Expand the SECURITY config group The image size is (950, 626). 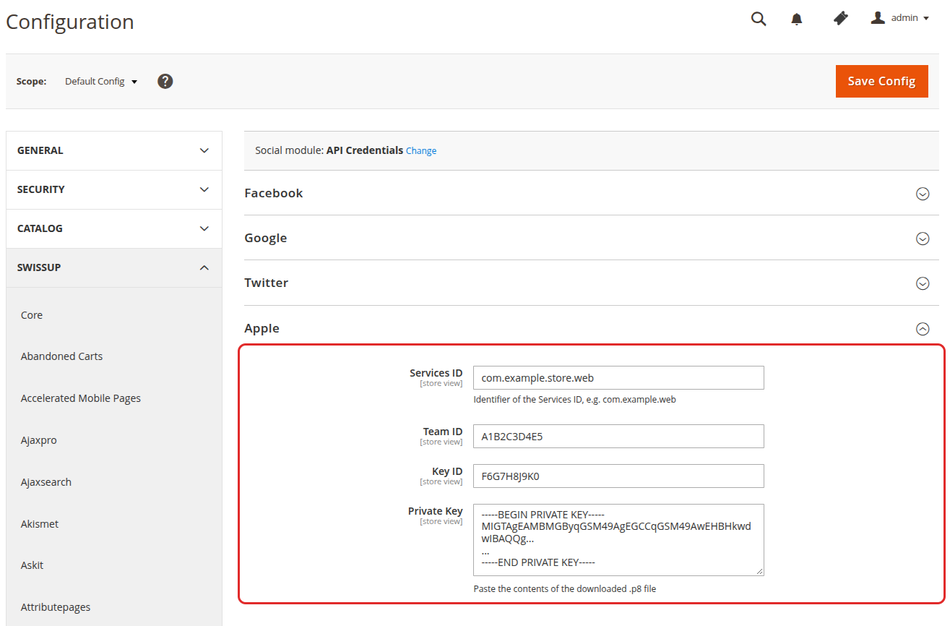[x=114, y=190]
